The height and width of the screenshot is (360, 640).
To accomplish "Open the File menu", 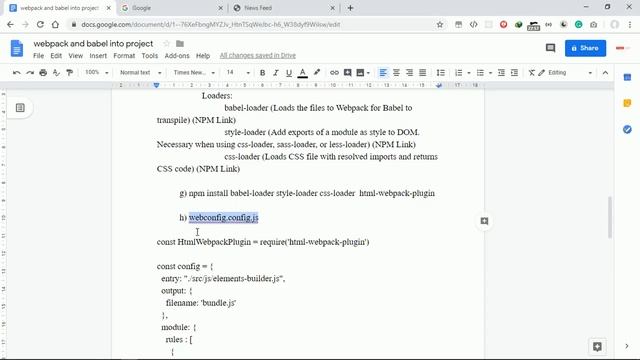I will (38, 56).
